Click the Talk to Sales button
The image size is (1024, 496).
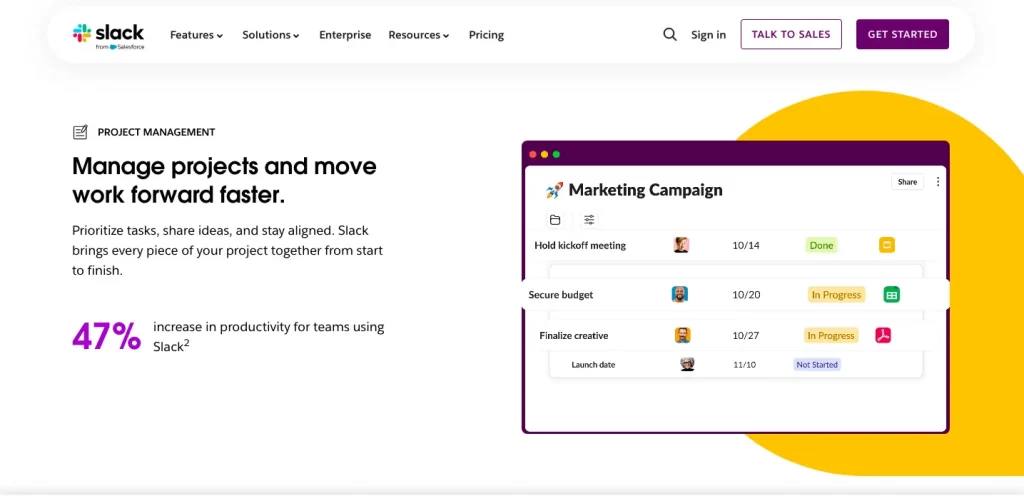[x=791, y=35]
